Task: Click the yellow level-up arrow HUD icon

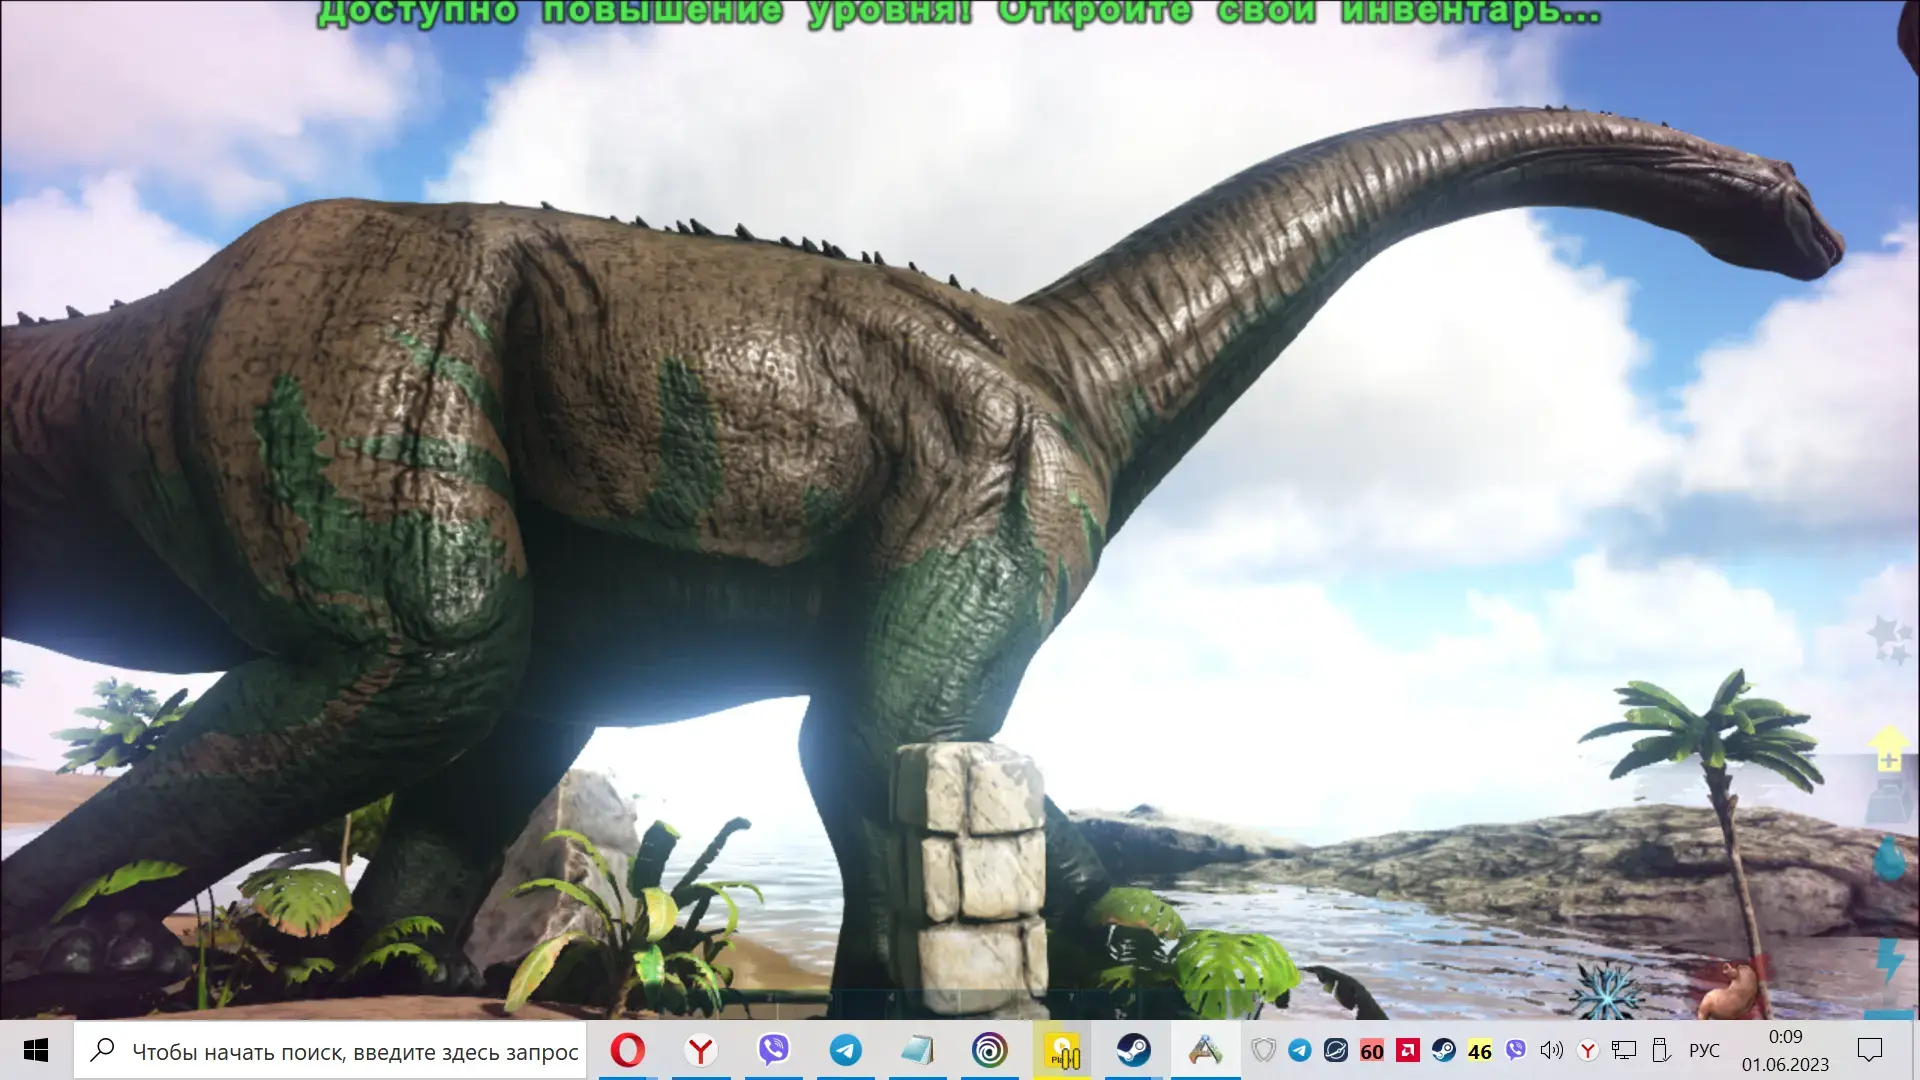Action: click(1889, 748)
